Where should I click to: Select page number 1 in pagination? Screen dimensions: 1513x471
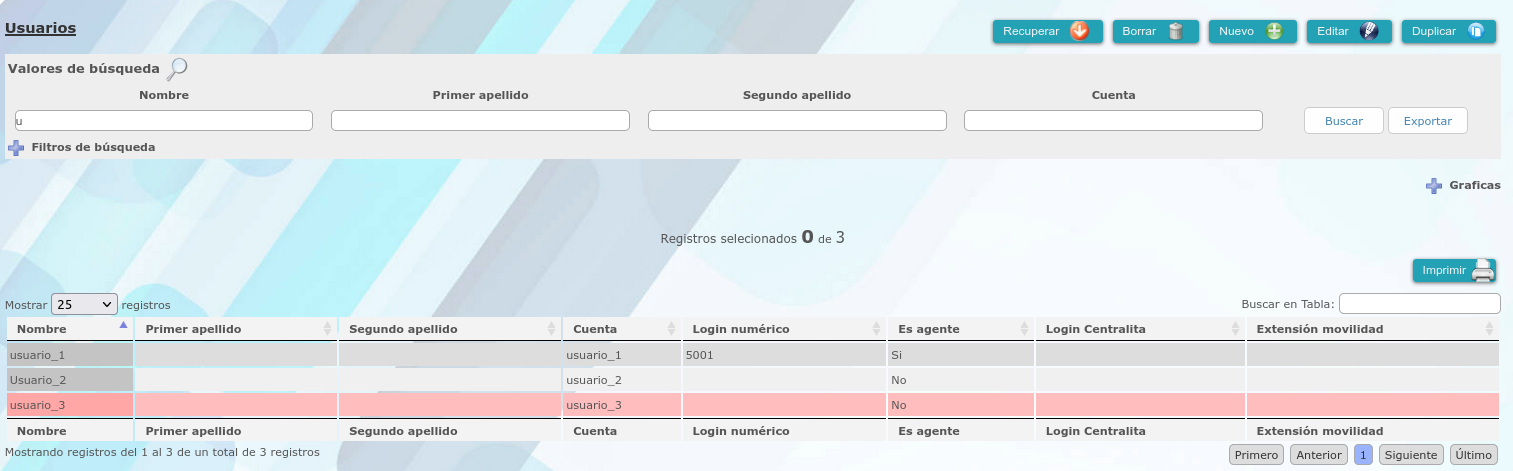[x=1363, y=455]
